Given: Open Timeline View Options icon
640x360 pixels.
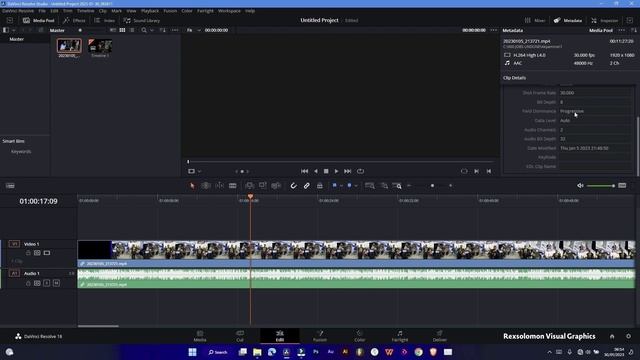Looking at the screenshot, I should click(10, 186).
